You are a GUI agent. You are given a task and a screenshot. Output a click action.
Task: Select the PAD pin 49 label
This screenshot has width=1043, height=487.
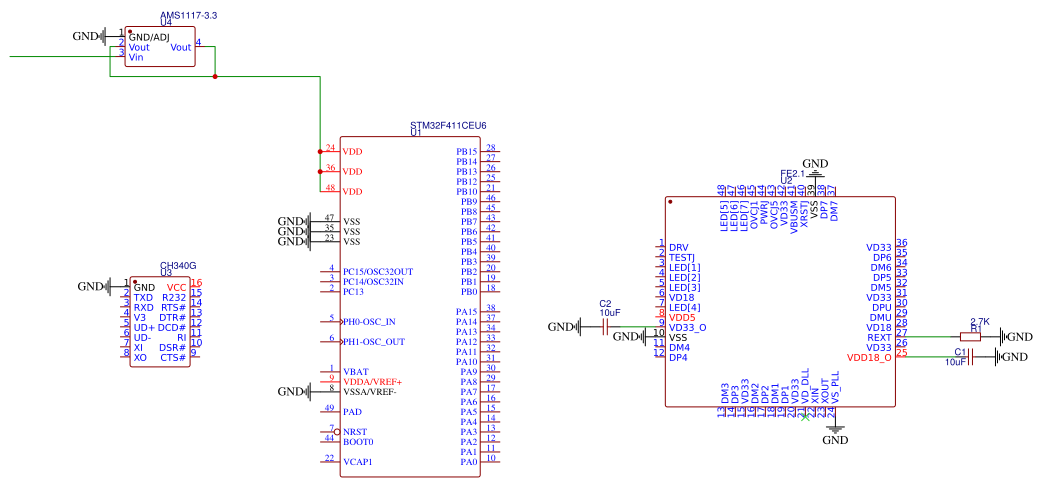click(352, 412)
